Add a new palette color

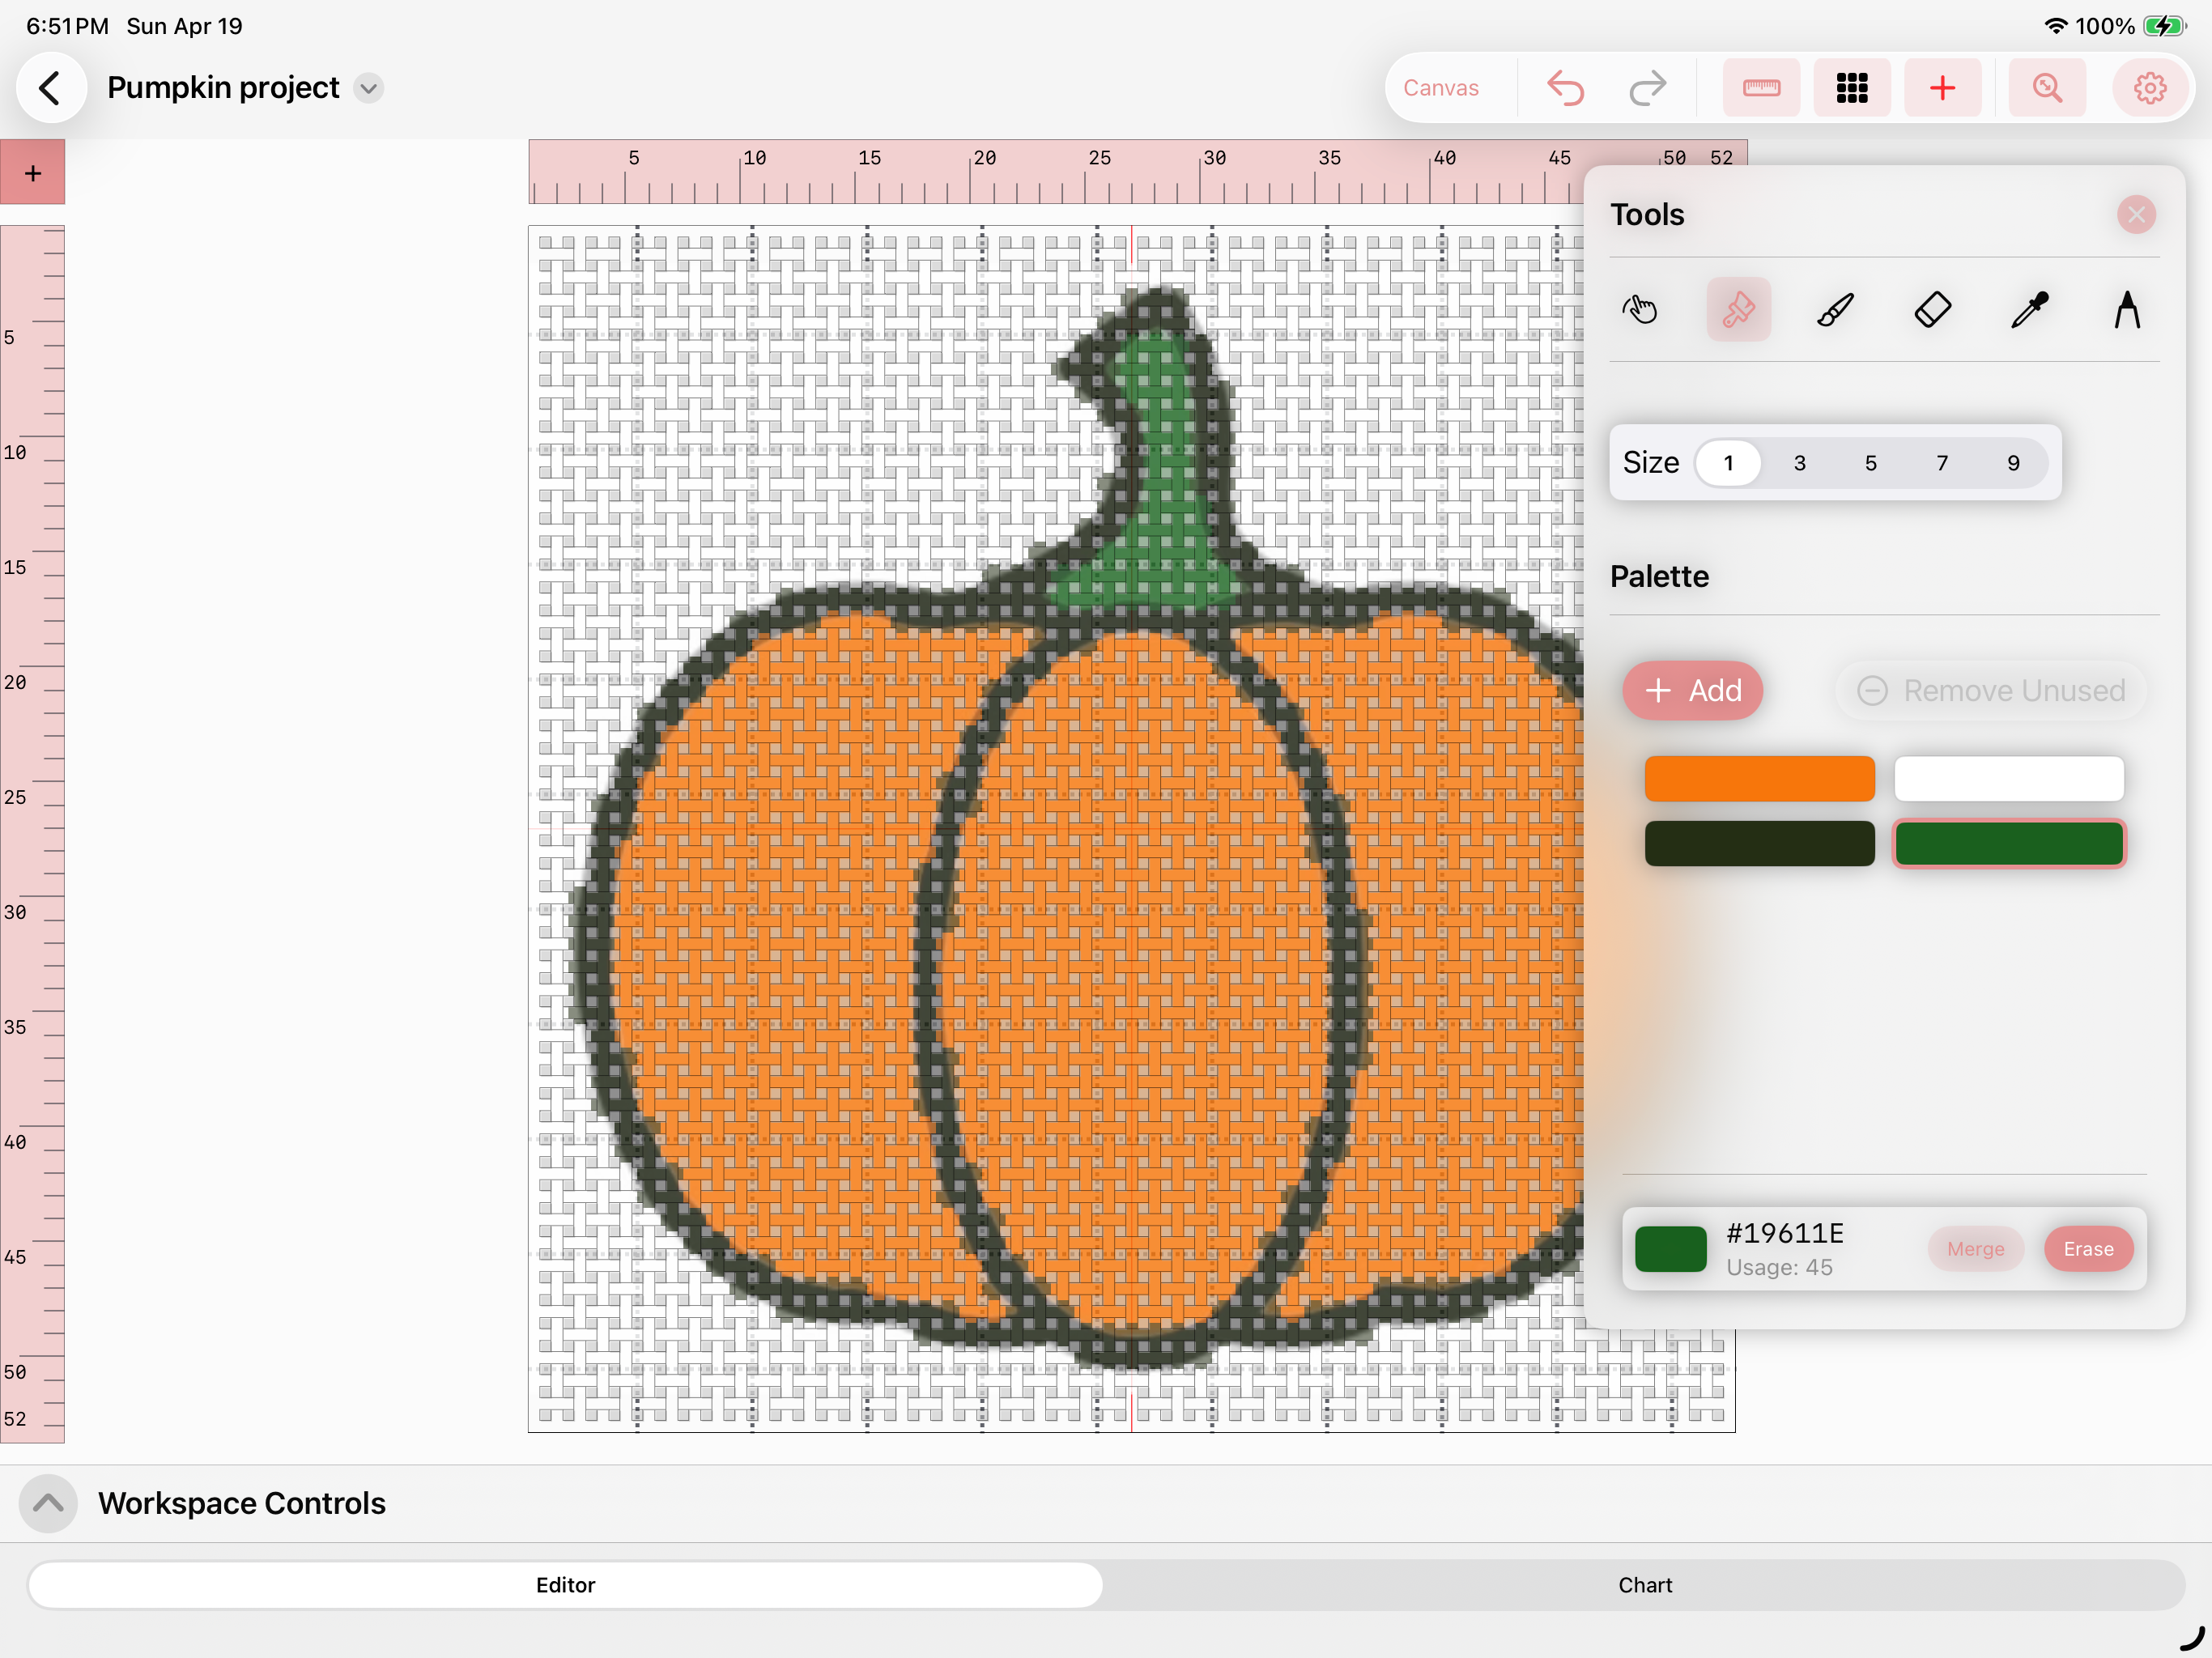[x=1692, y=690]
